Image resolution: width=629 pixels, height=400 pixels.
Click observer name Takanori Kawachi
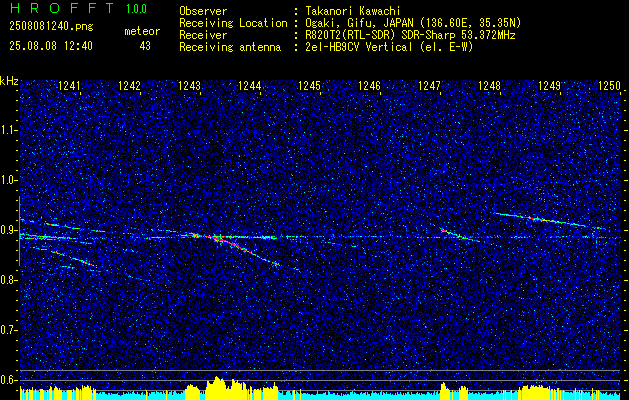point(352,11)
